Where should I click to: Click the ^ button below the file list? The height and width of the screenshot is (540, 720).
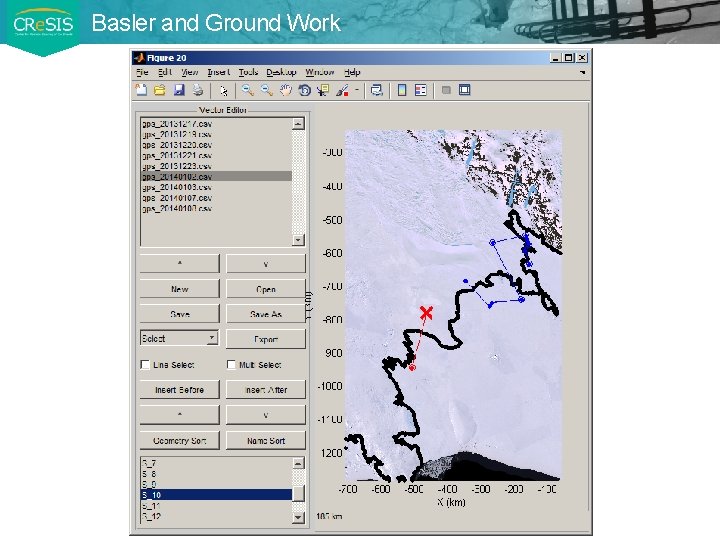180,264
